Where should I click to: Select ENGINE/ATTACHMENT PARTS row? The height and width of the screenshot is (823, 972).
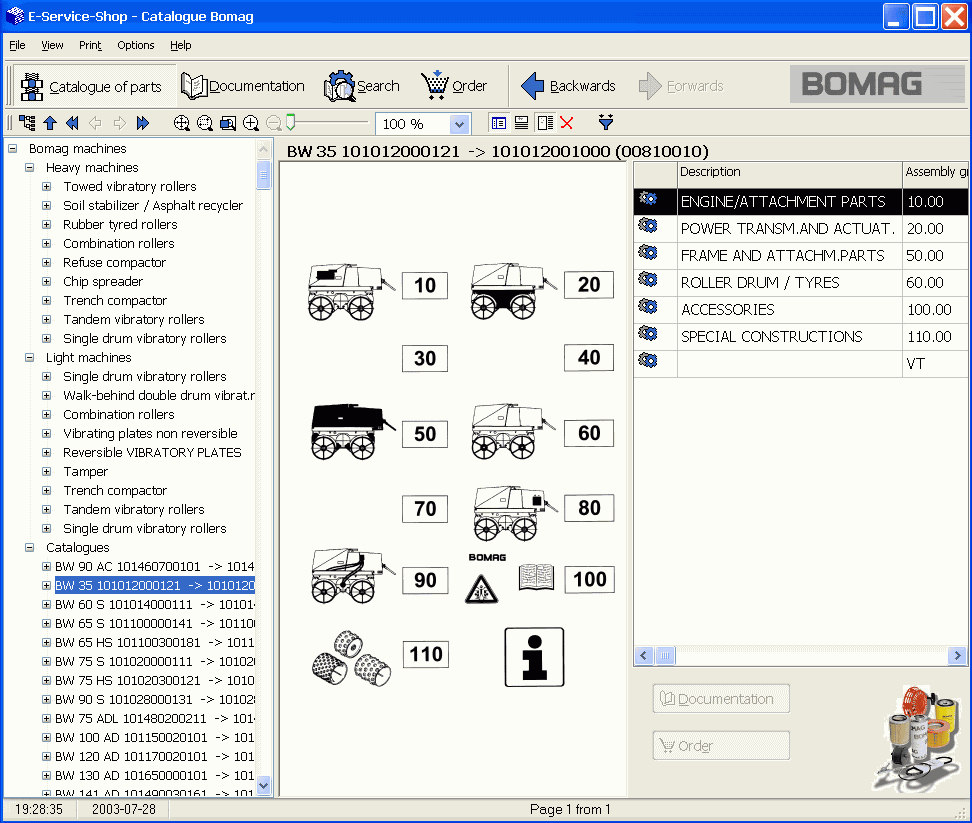[801, 201]
